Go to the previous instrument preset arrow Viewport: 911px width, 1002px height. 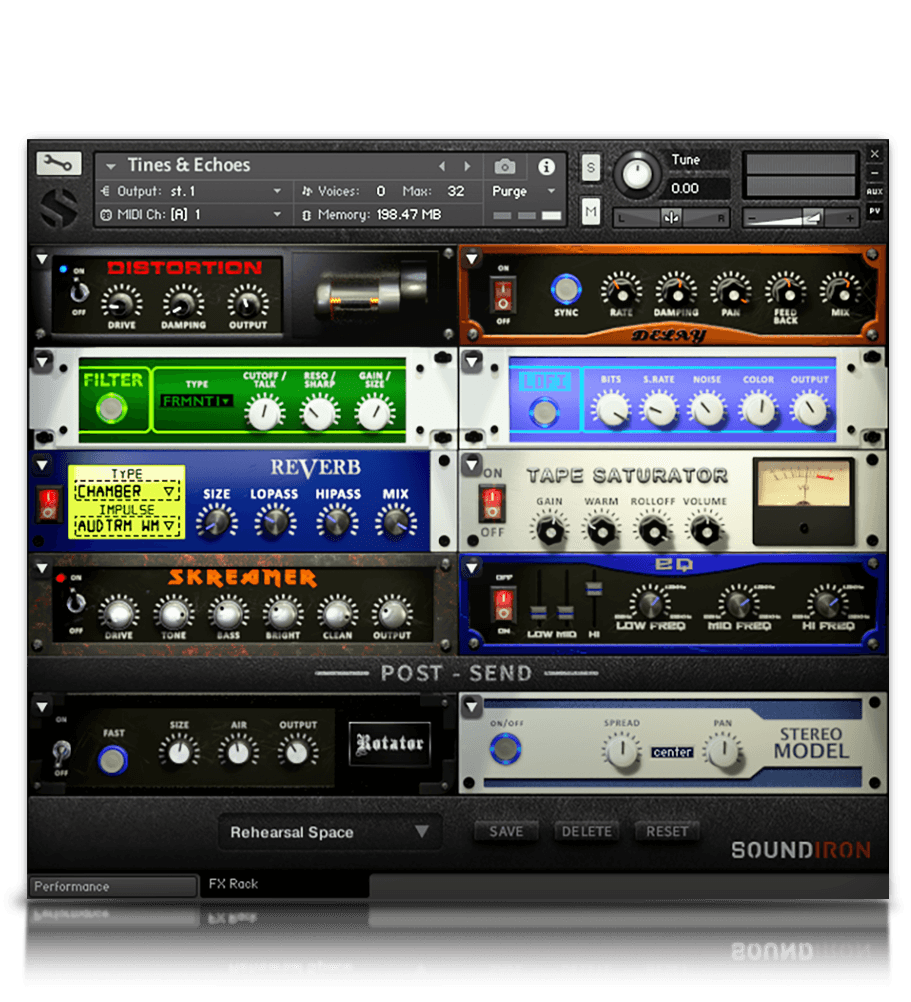(442, 166)
